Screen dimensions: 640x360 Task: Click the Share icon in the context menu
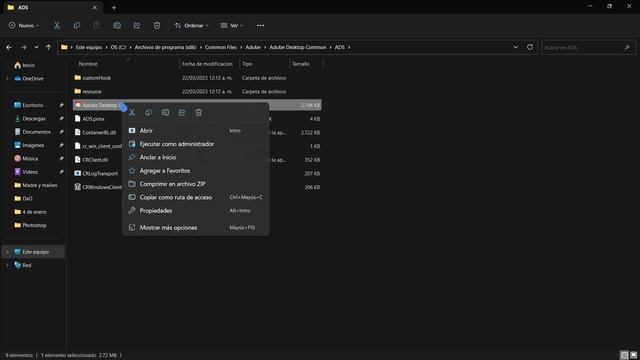[182, 113]
